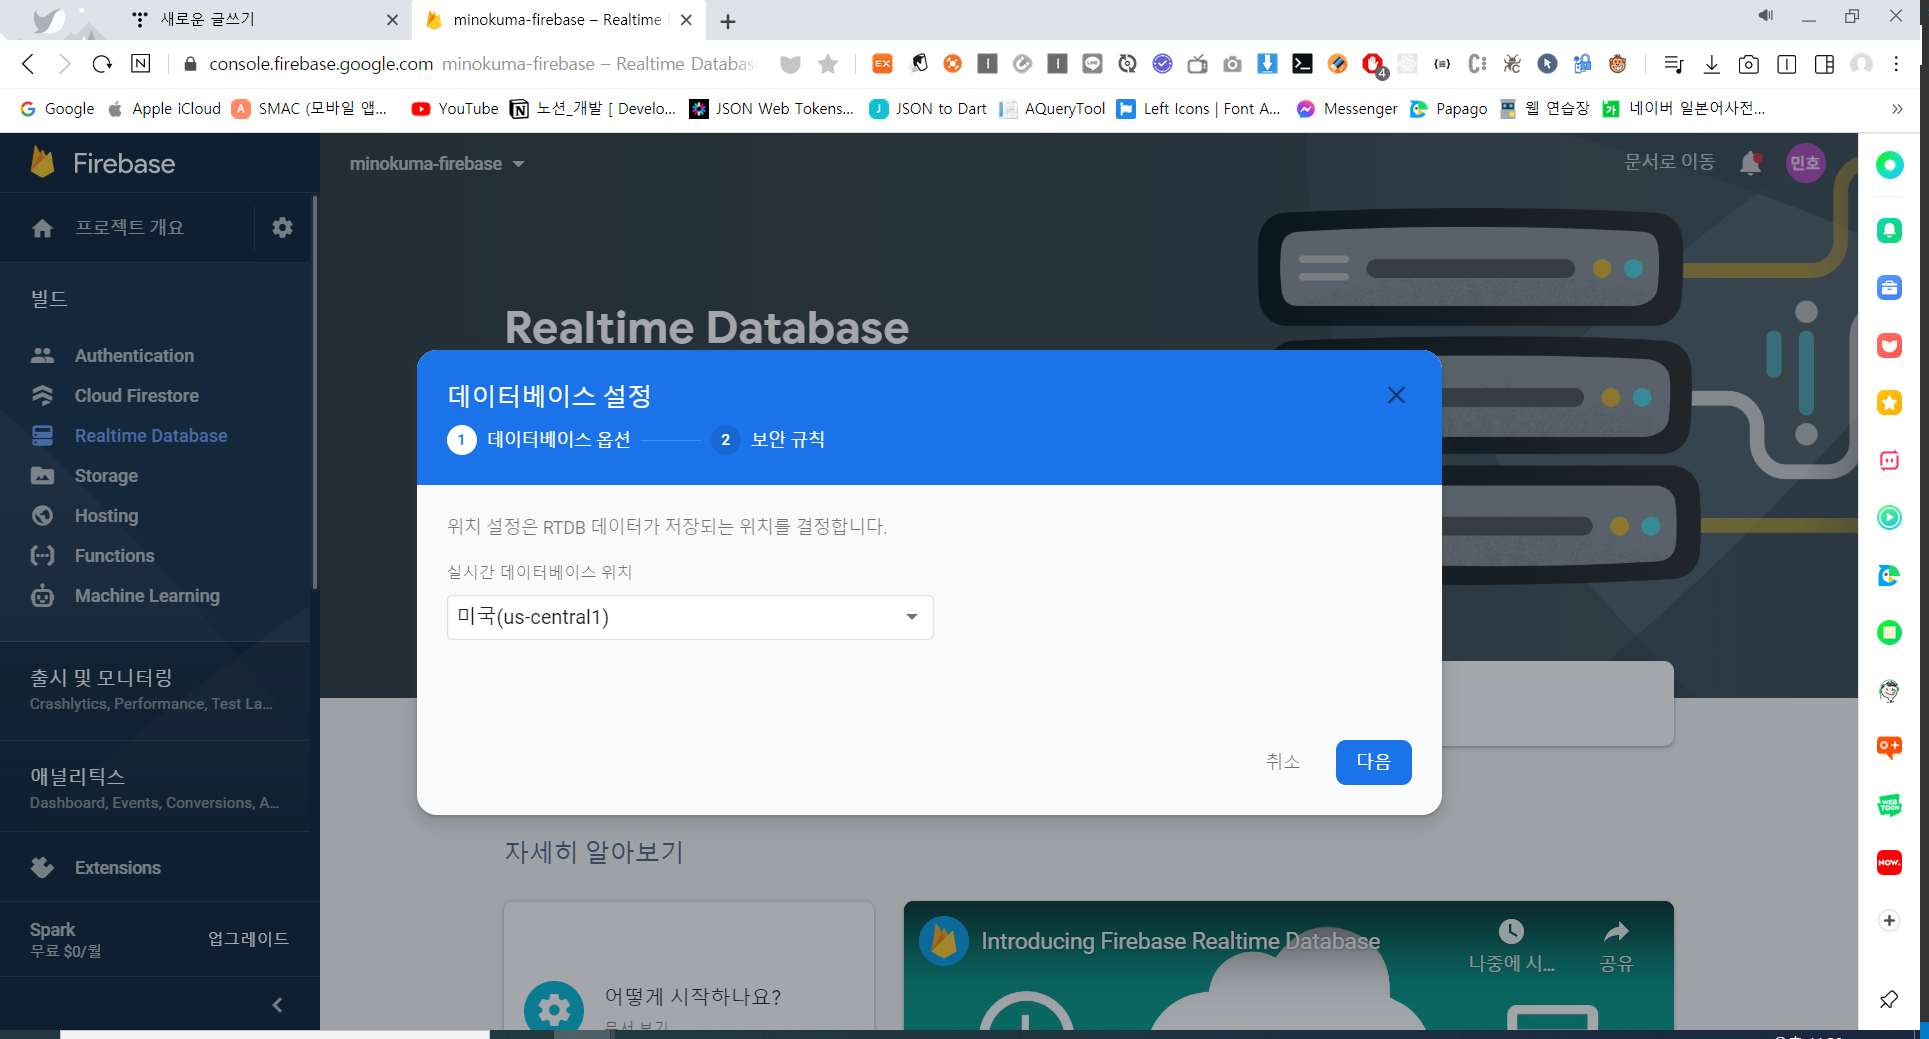Play the Introducing Firebase Realtime Database video

1288,966
